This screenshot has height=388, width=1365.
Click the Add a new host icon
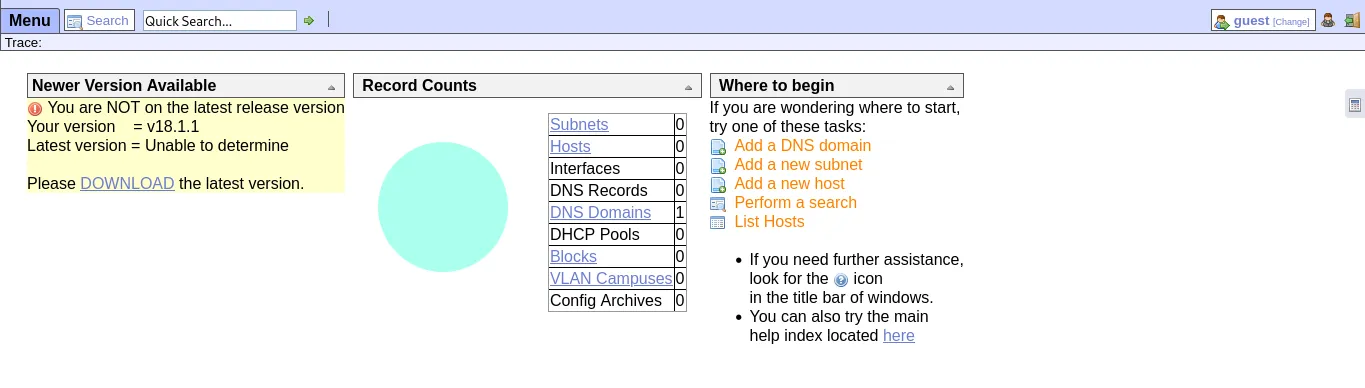718,185
